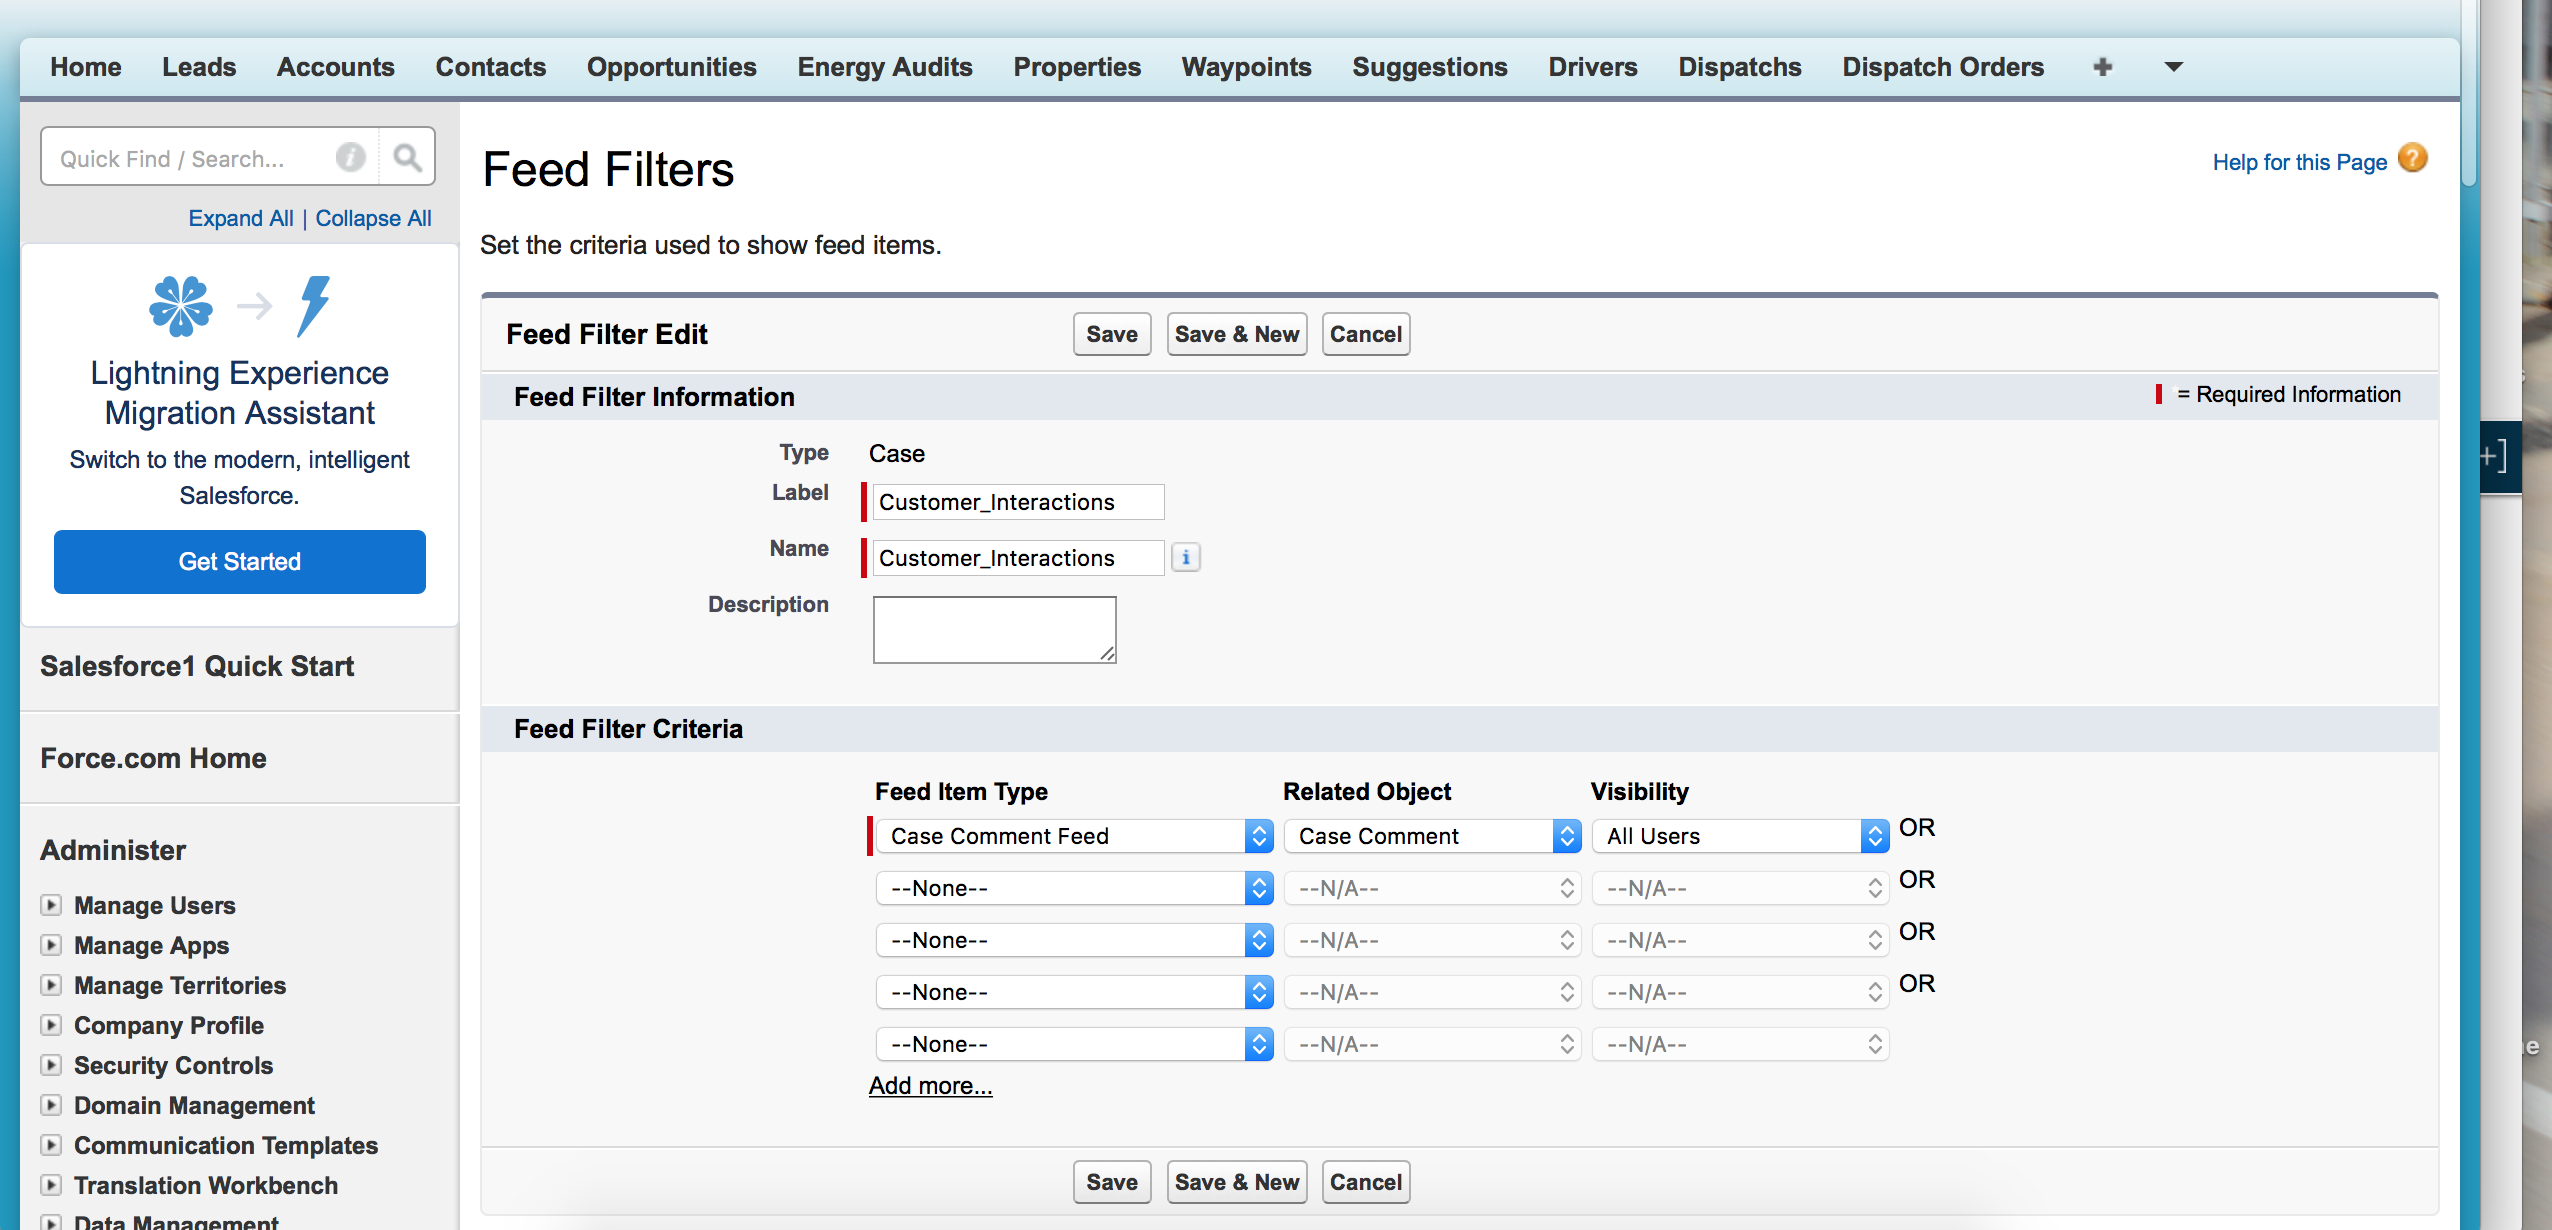This screenshot has width=2552, height=1230.
Task: Click the orange help question mark icon
Action: (2413, 159)
